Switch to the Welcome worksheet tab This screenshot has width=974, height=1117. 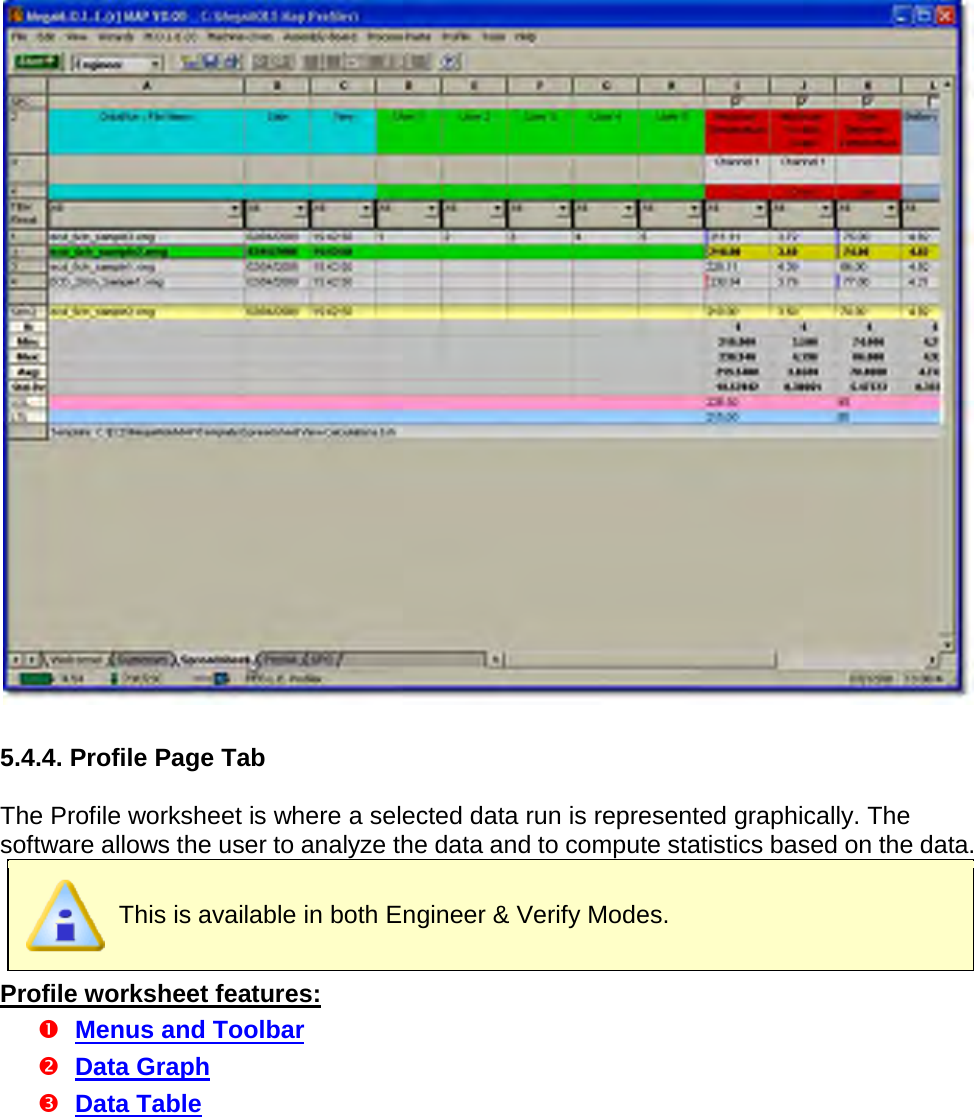click(76, 660)
